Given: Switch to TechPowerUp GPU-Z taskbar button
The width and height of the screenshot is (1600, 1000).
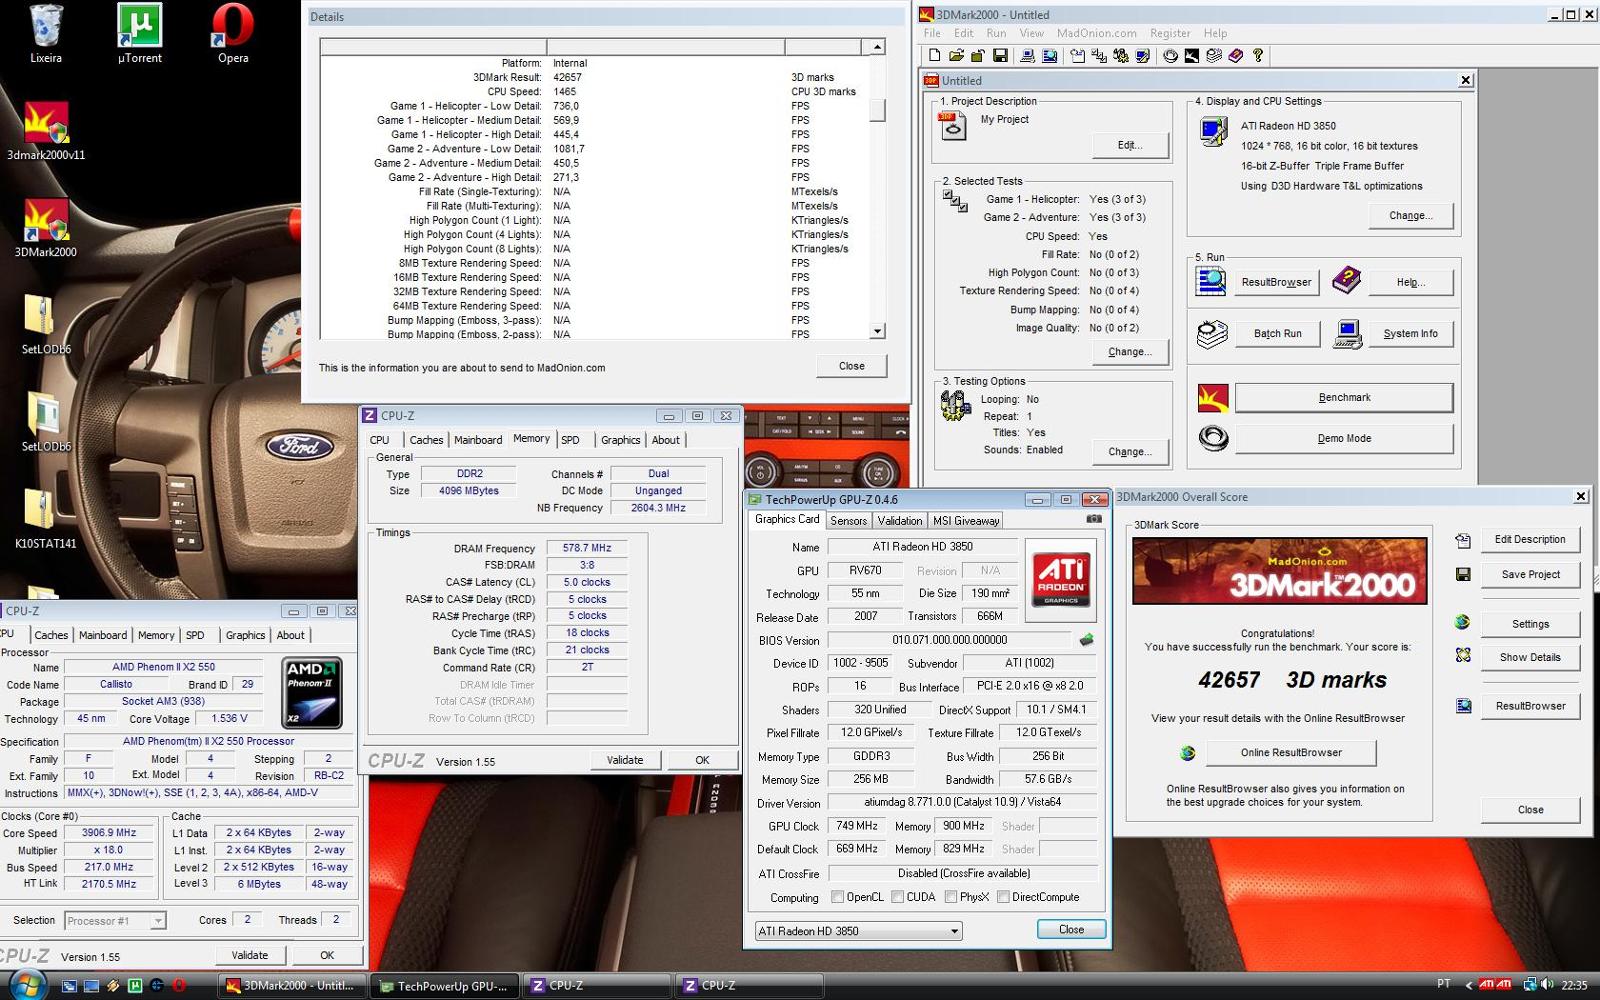Looking at the screenshot, I should 445,986.
